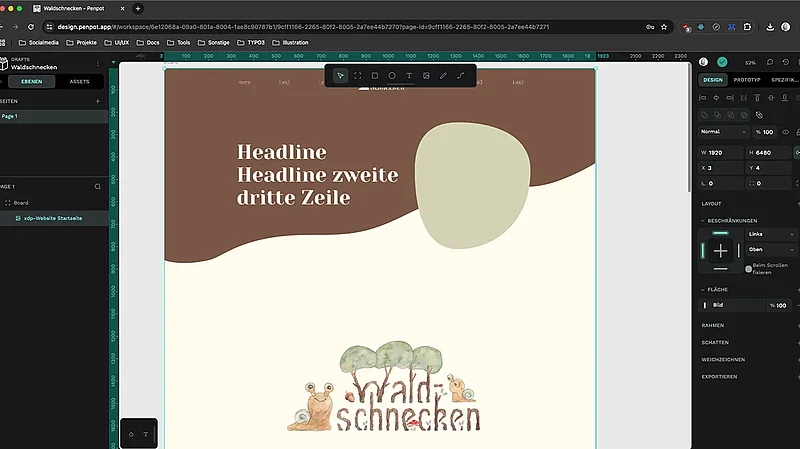This screenshot has width=800, height=449.
Task: Switch to the Assets tab
Action: [79, 81]
